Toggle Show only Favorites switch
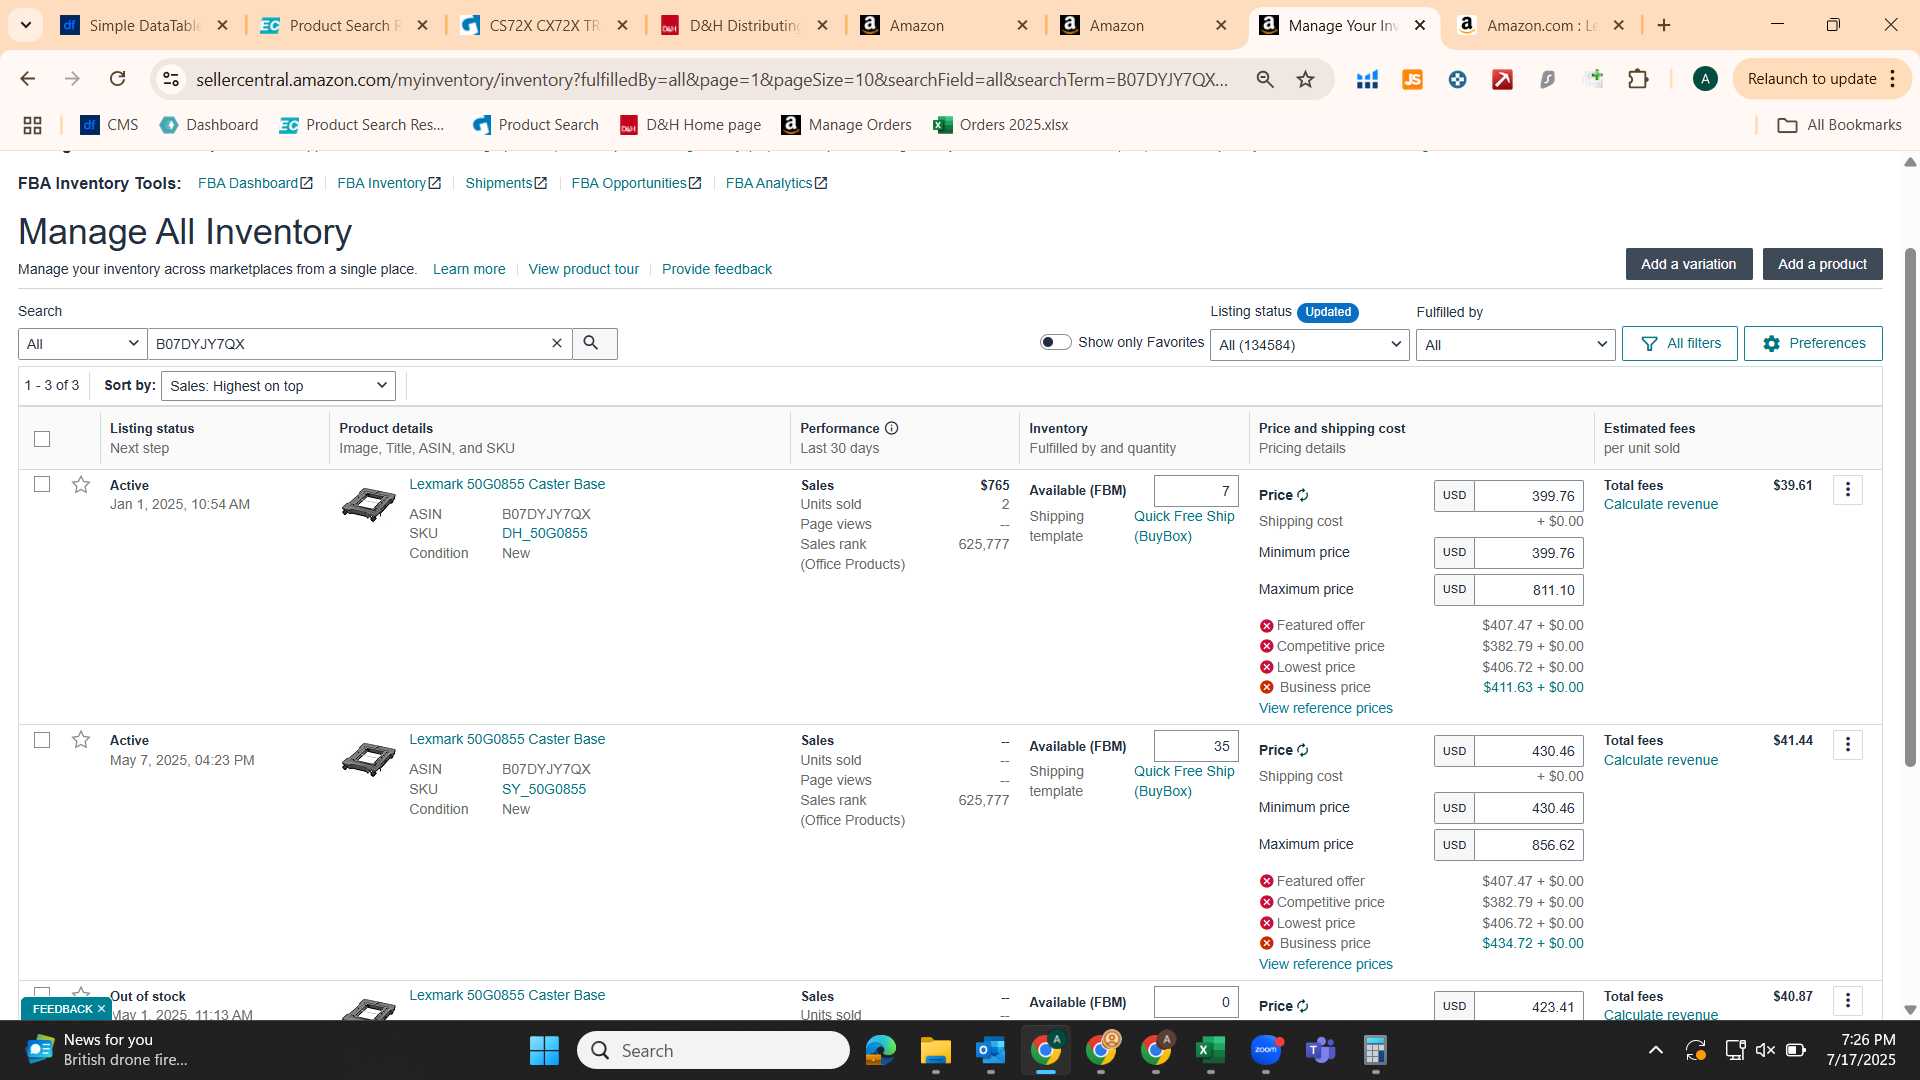This screenshot has height=1080, width=1920. (1055, 342)
